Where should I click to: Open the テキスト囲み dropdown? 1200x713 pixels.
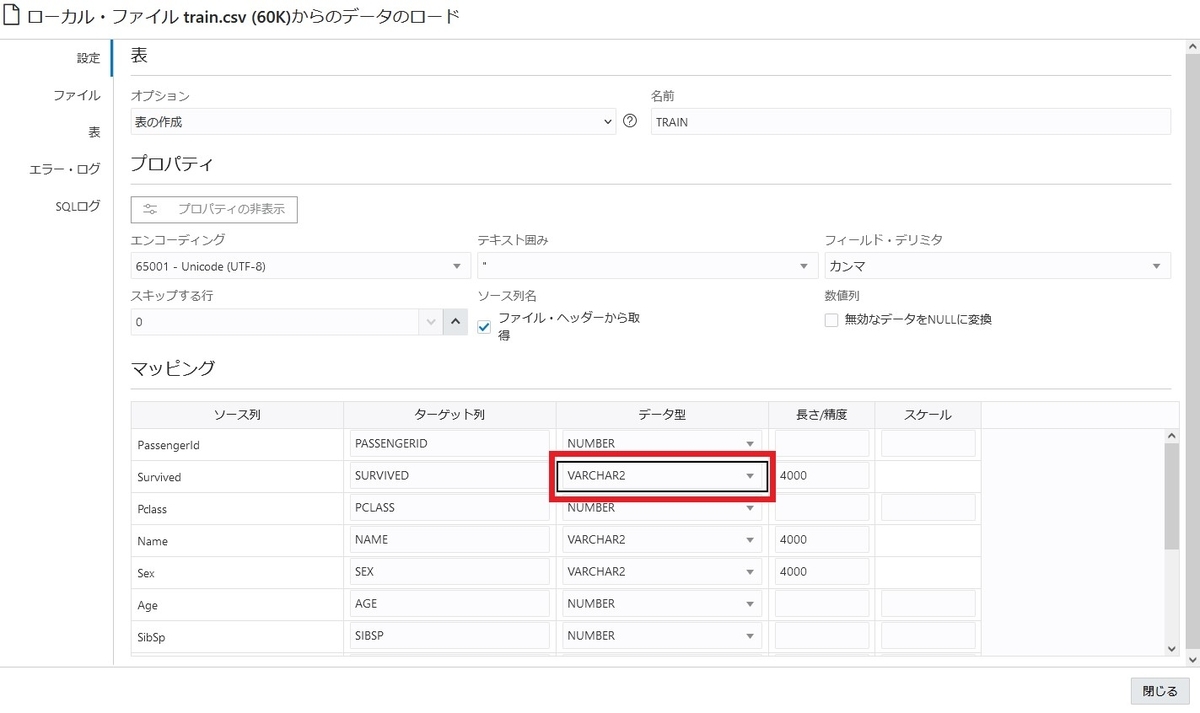point(647,266)
